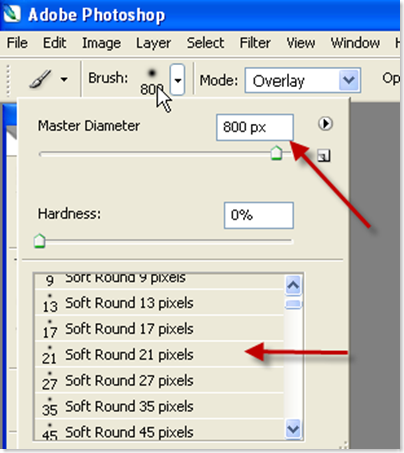Open the Brush preset picker dropdown arrow
The width and height of the screenshot is (404, 453).
click(178, 80)
